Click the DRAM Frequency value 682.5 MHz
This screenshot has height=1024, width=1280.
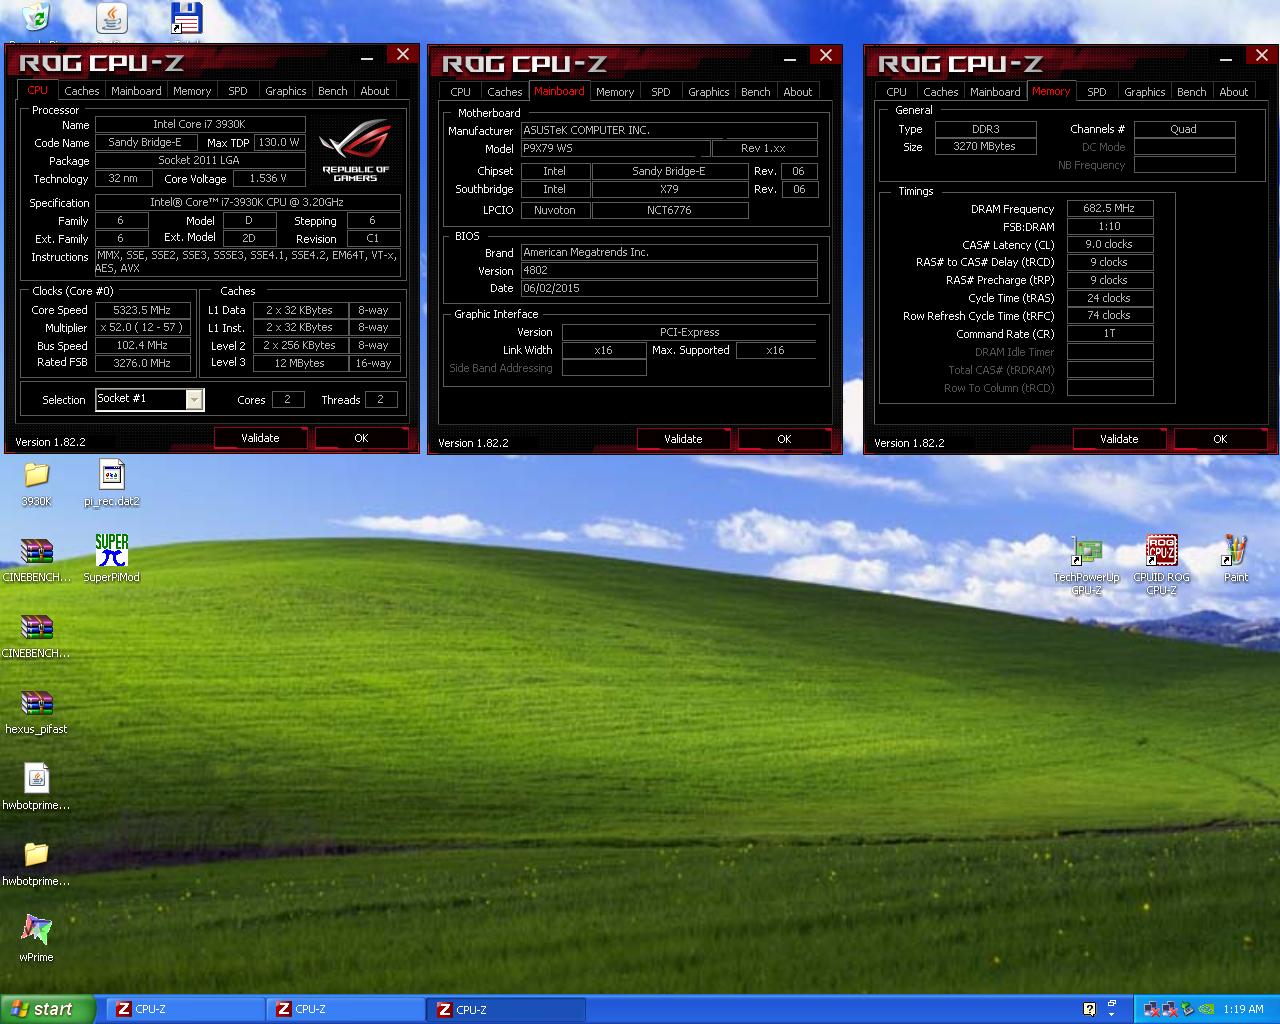tap(1110, 208)
